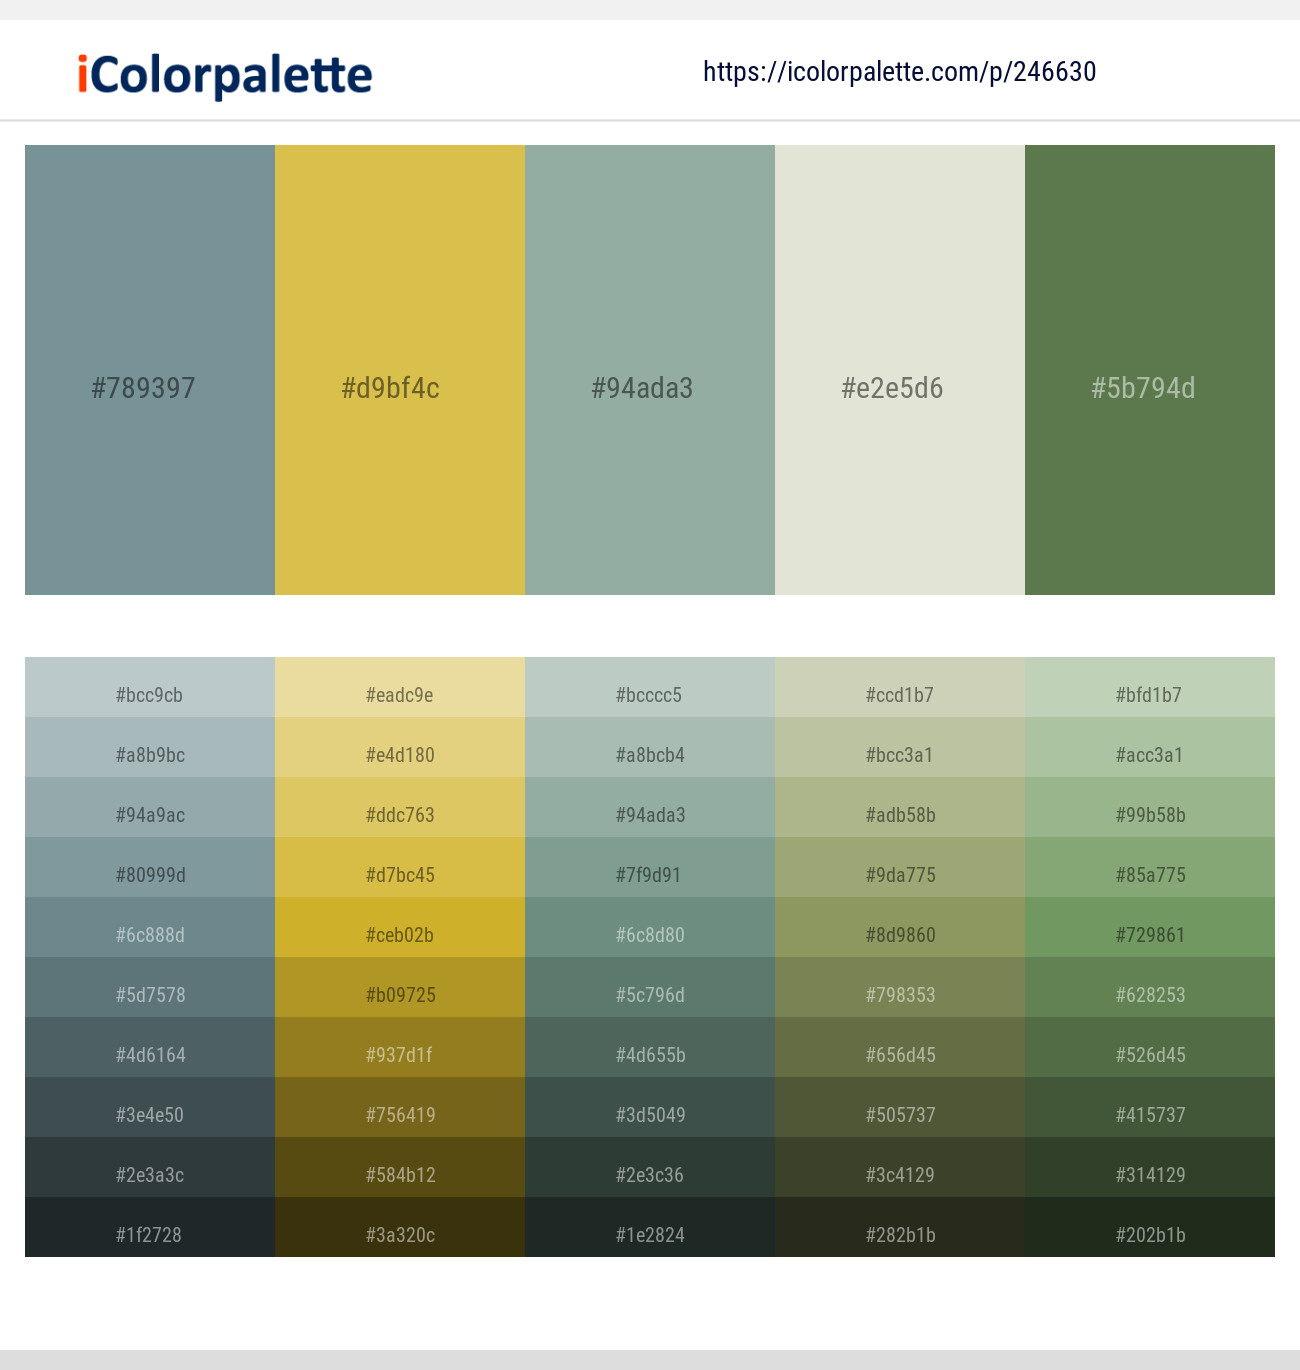Screen dimensions: 1300x1370
Task: Open the palette URL icolorpalette.com/p/246630
Action: click(897, 71)
